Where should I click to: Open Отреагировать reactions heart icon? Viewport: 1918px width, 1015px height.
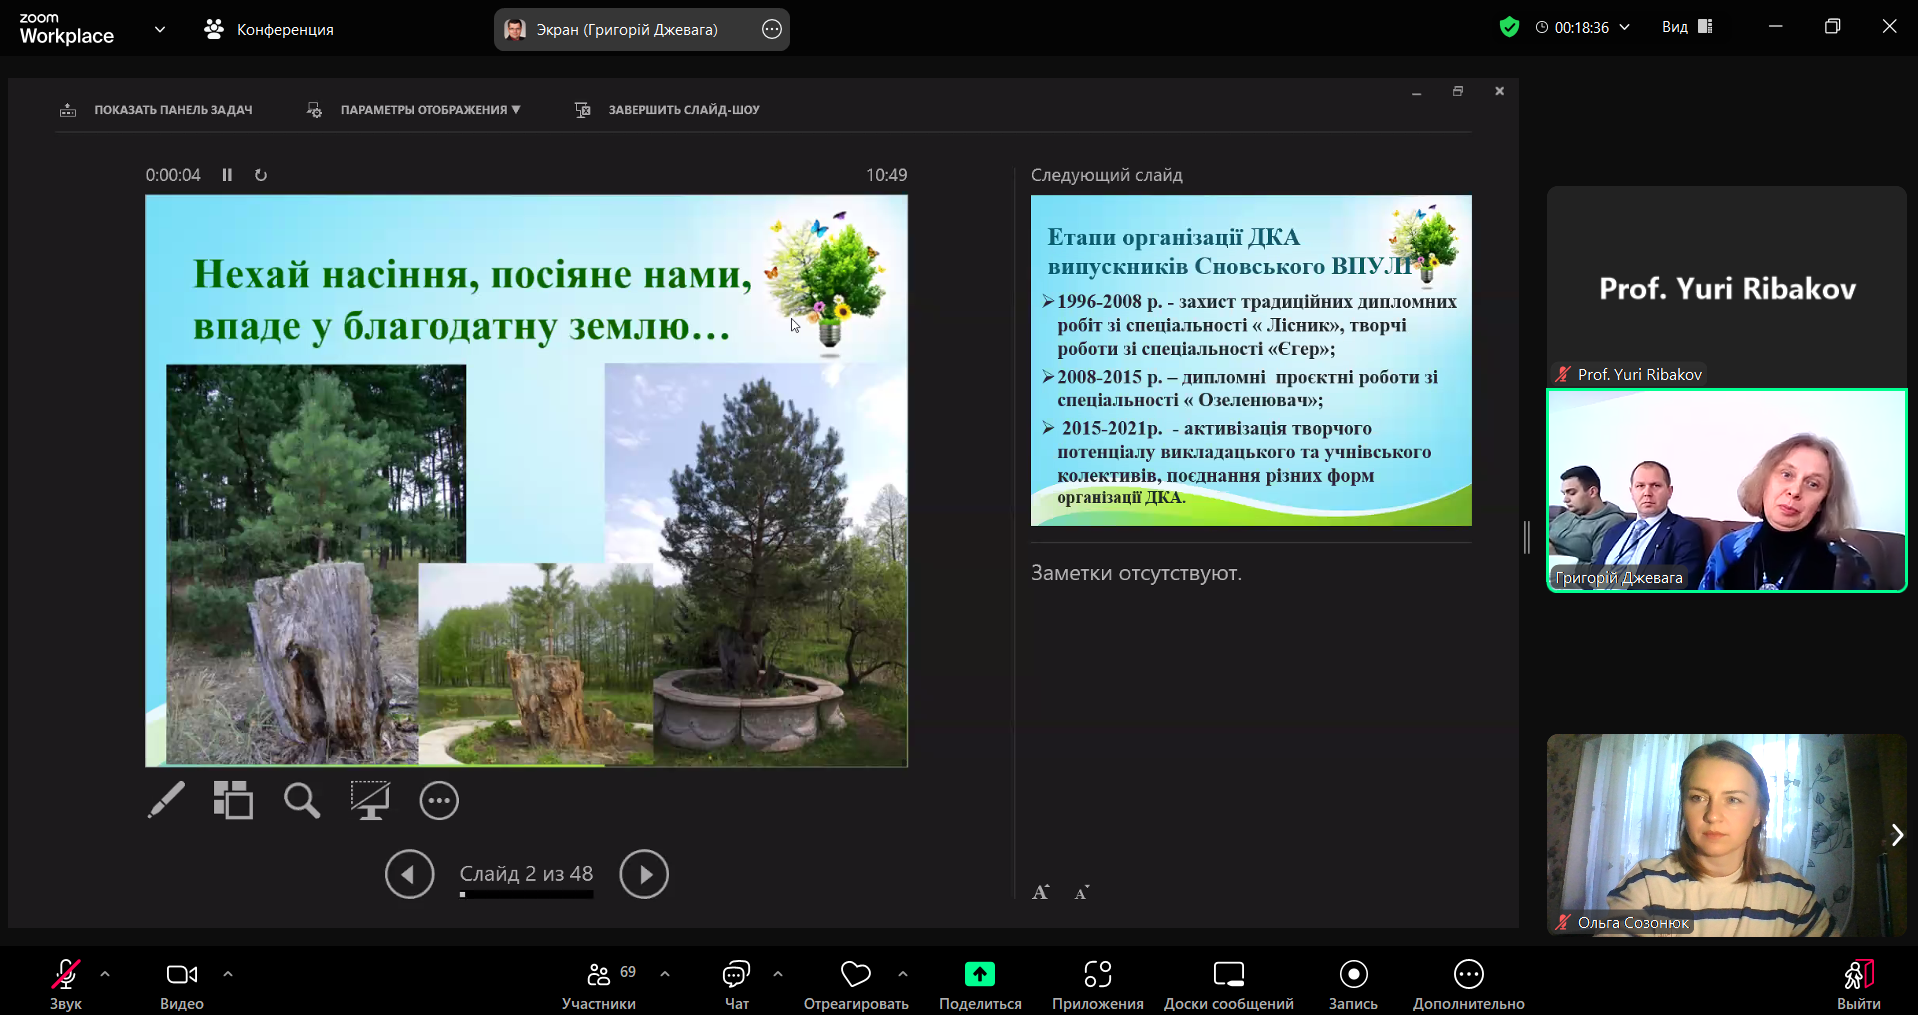click(x=856, y=974)
